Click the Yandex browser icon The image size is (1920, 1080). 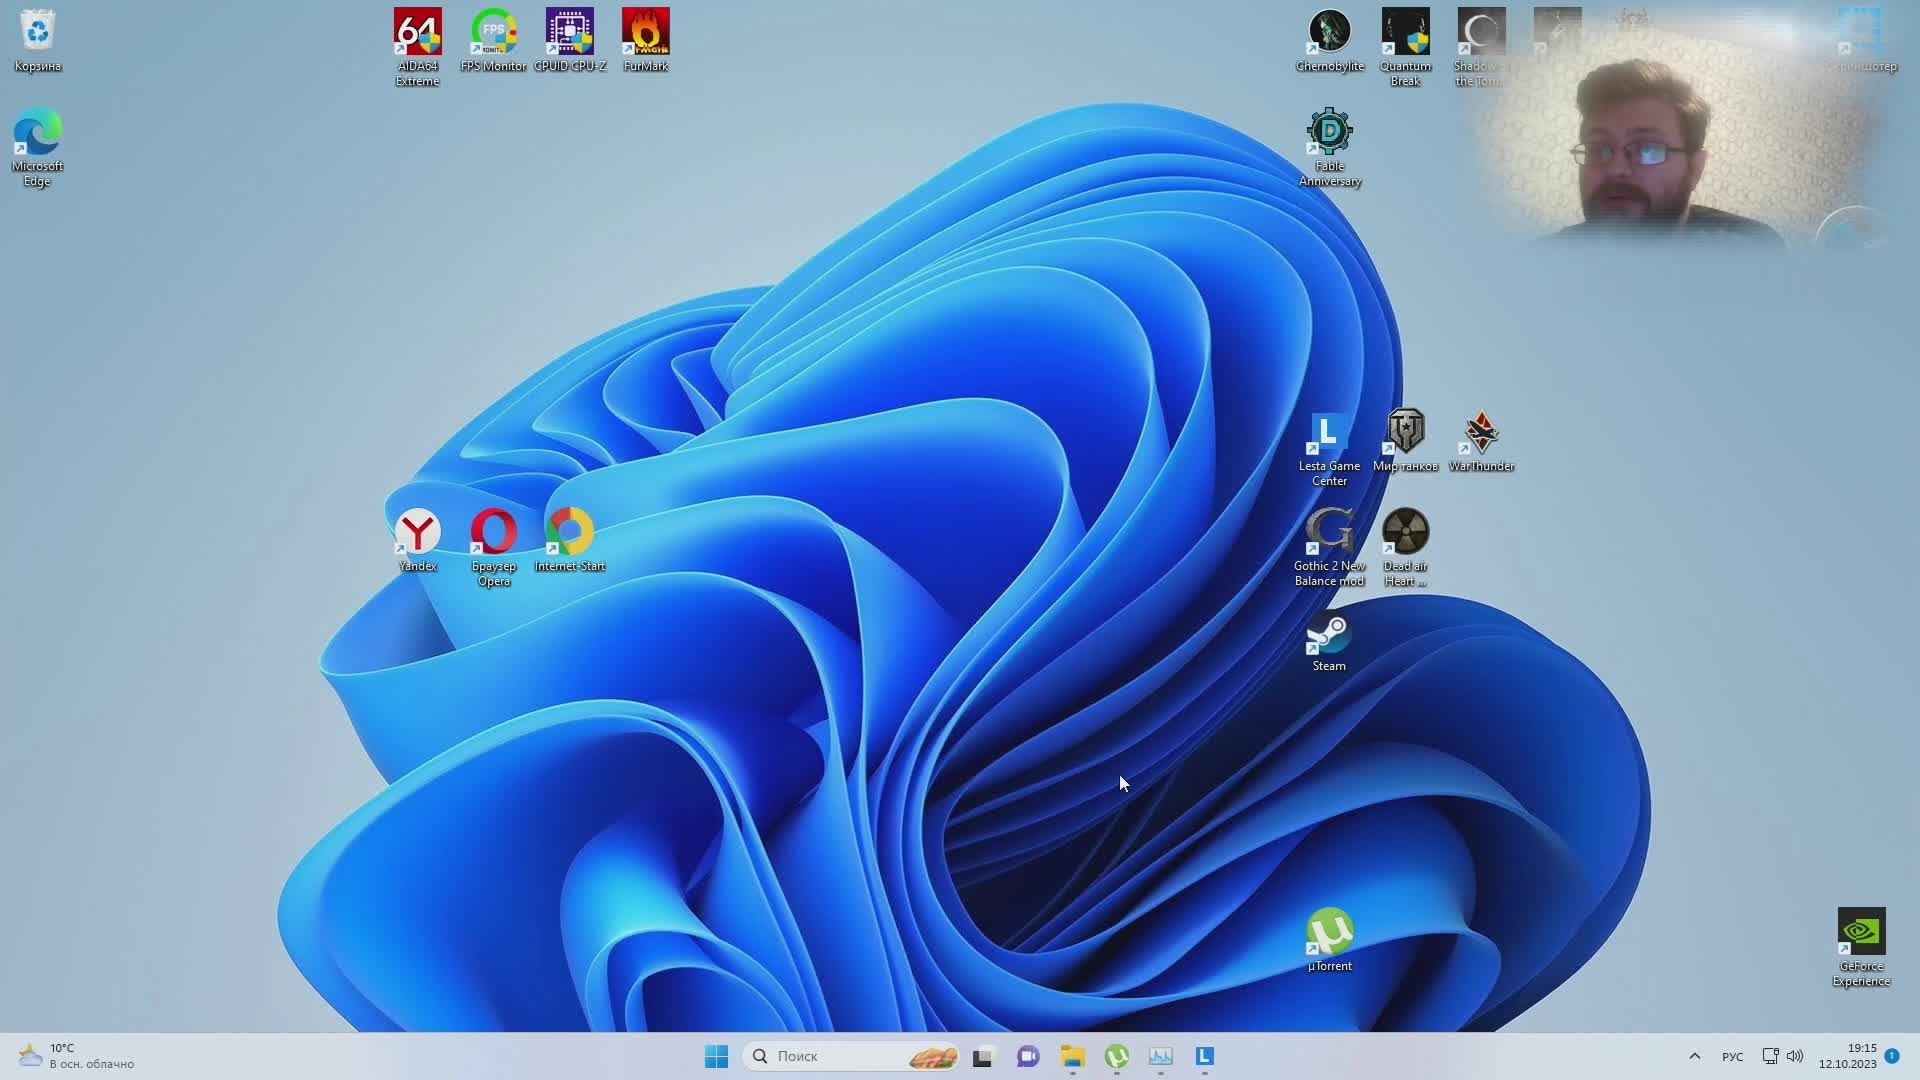point(417,532)
